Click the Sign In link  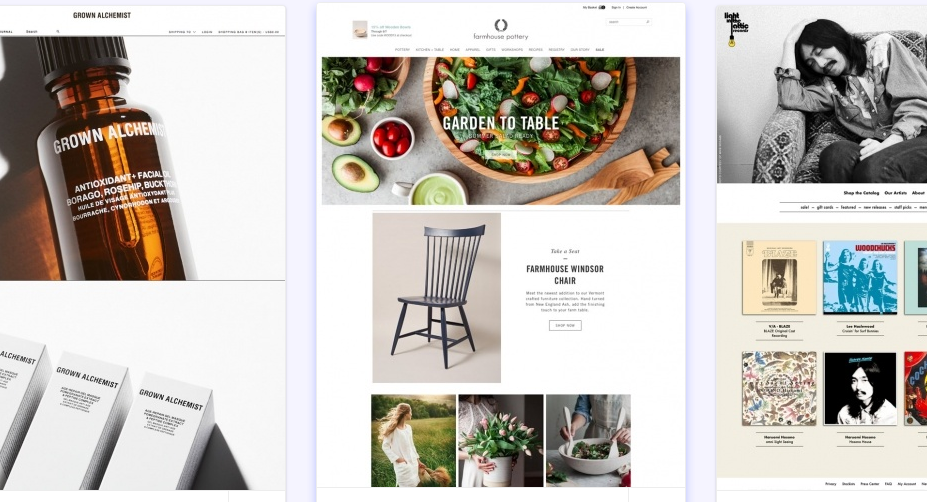coord(616,8)
